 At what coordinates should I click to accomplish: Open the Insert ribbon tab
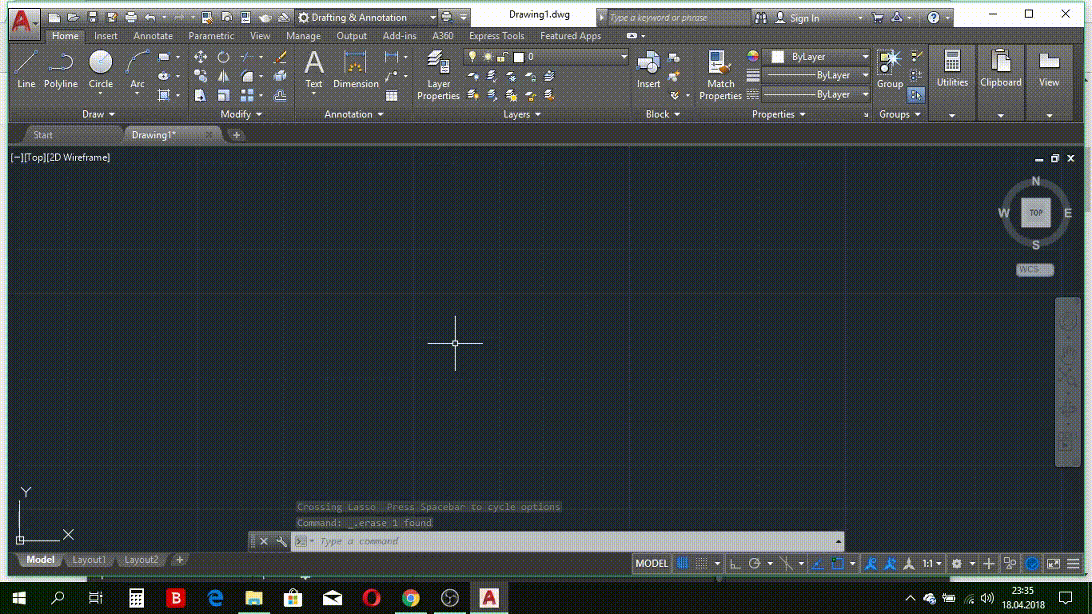pyautogui.click(x=106, y=36)
